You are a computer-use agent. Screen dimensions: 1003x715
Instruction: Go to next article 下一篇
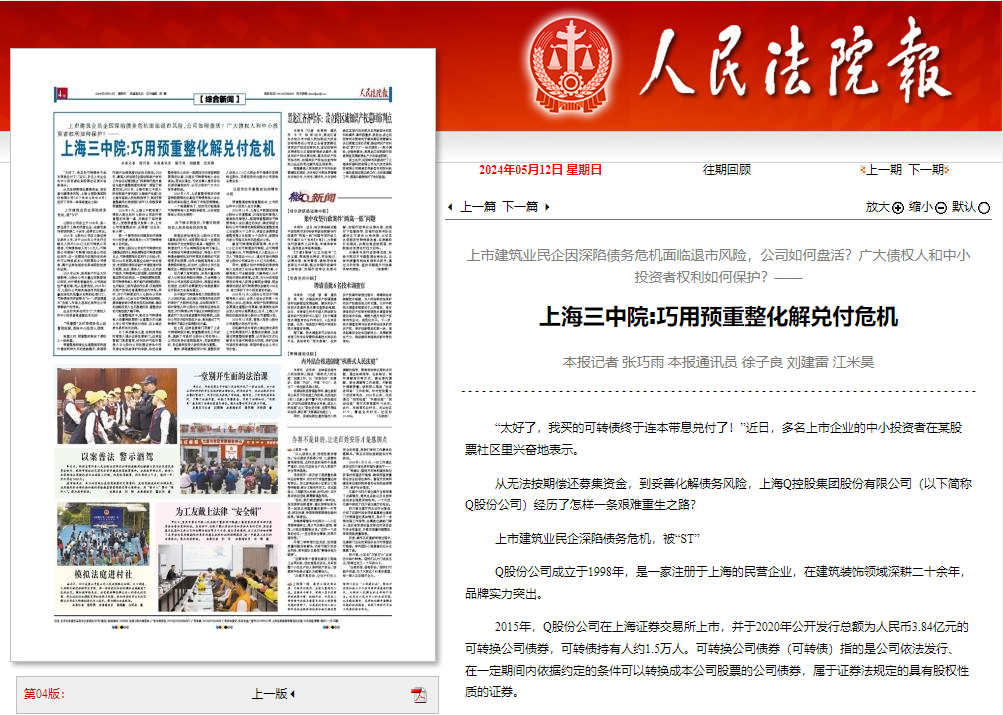pos(520,207)
